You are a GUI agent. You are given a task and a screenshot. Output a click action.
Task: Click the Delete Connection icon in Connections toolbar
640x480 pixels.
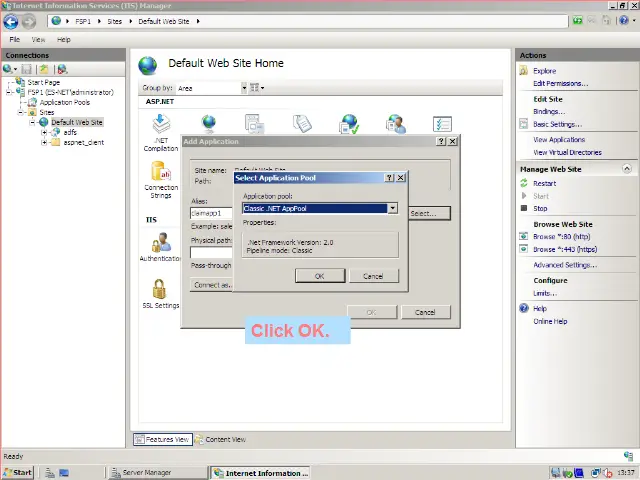coord(62,69)
